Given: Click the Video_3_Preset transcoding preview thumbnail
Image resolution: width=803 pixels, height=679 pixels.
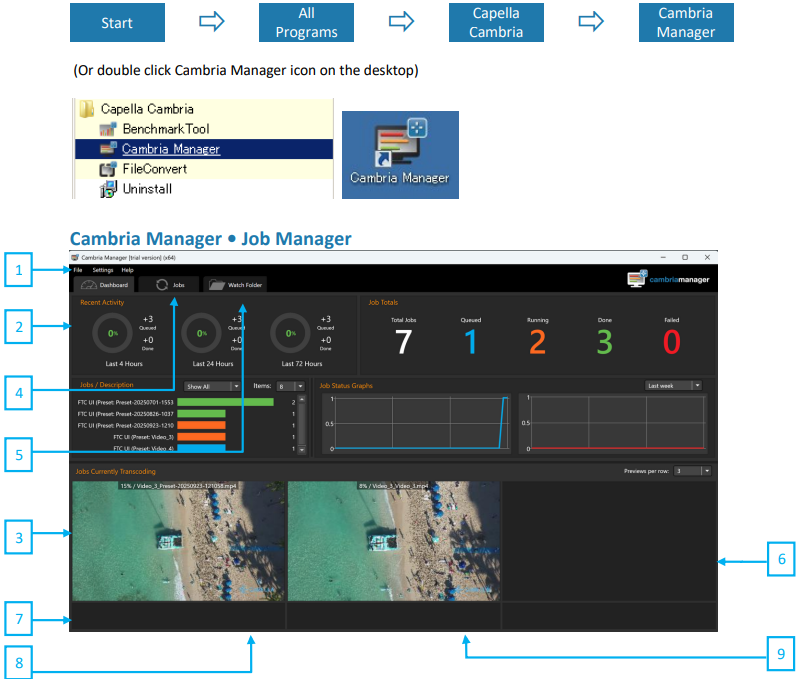Looking at the screenshot, I should (177, 541).
